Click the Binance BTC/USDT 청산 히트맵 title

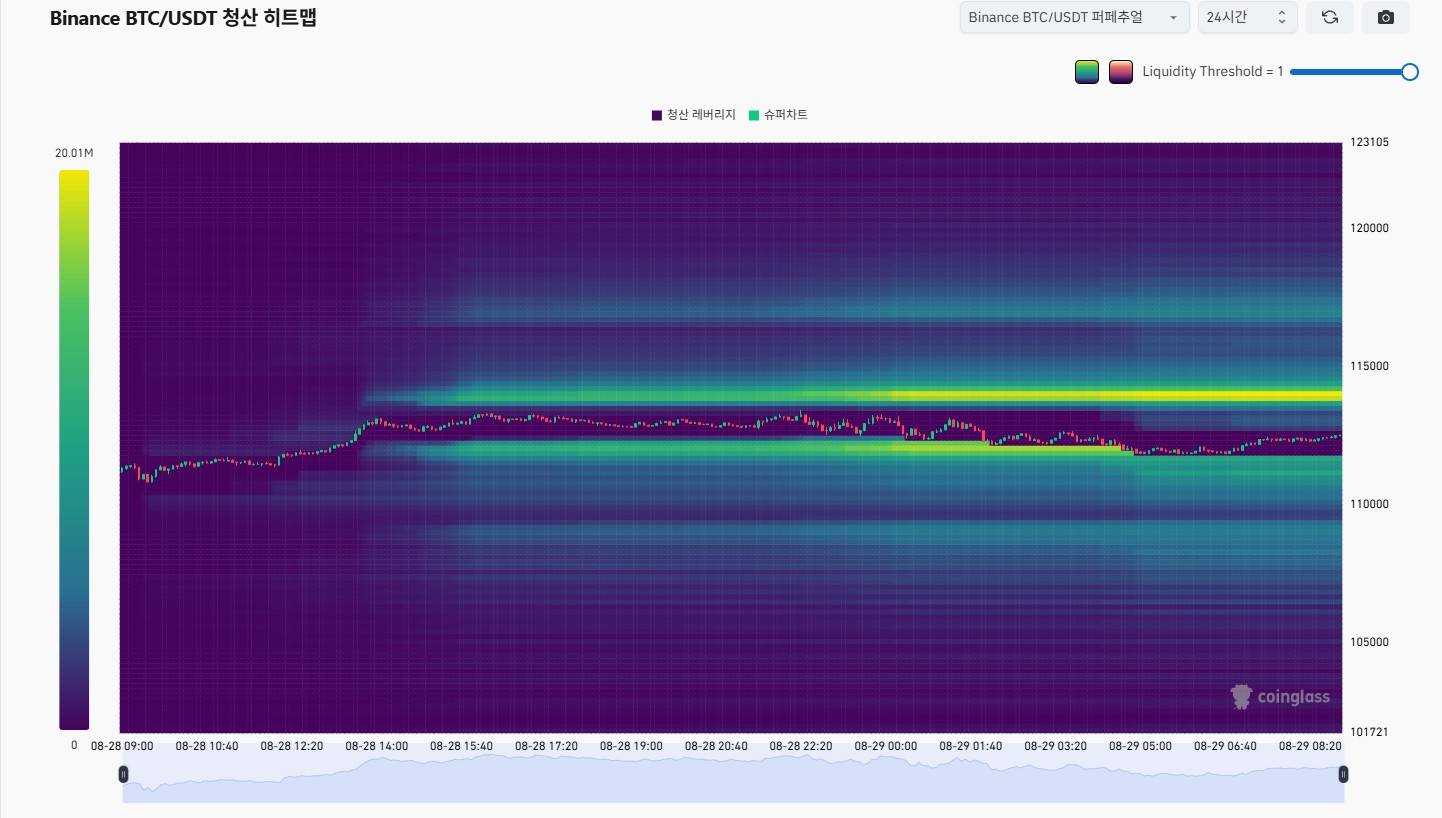coord(183,17)
